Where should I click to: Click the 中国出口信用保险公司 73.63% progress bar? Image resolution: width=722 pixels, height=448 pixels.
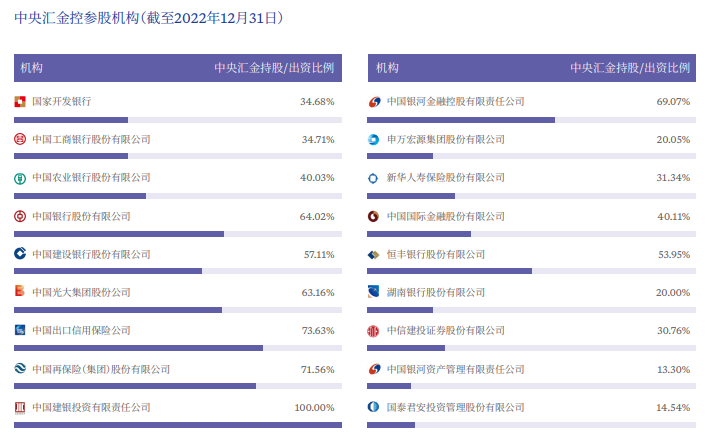178,348
